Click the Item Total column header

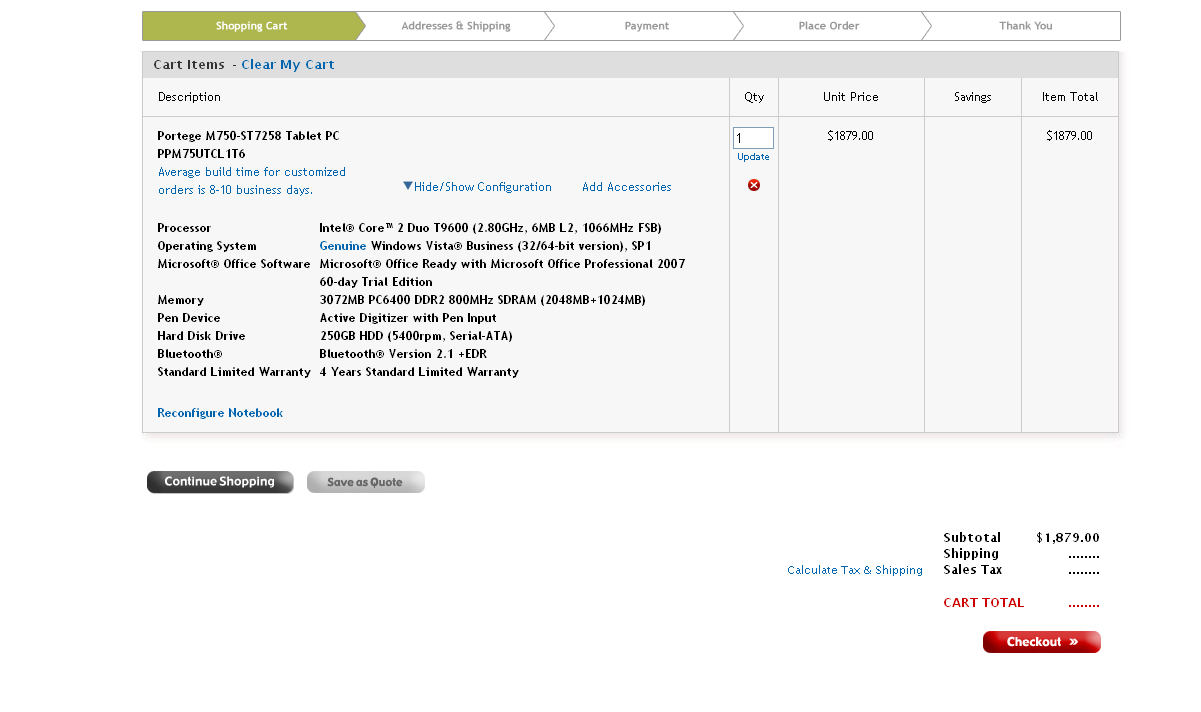(x=1069, y=97)
